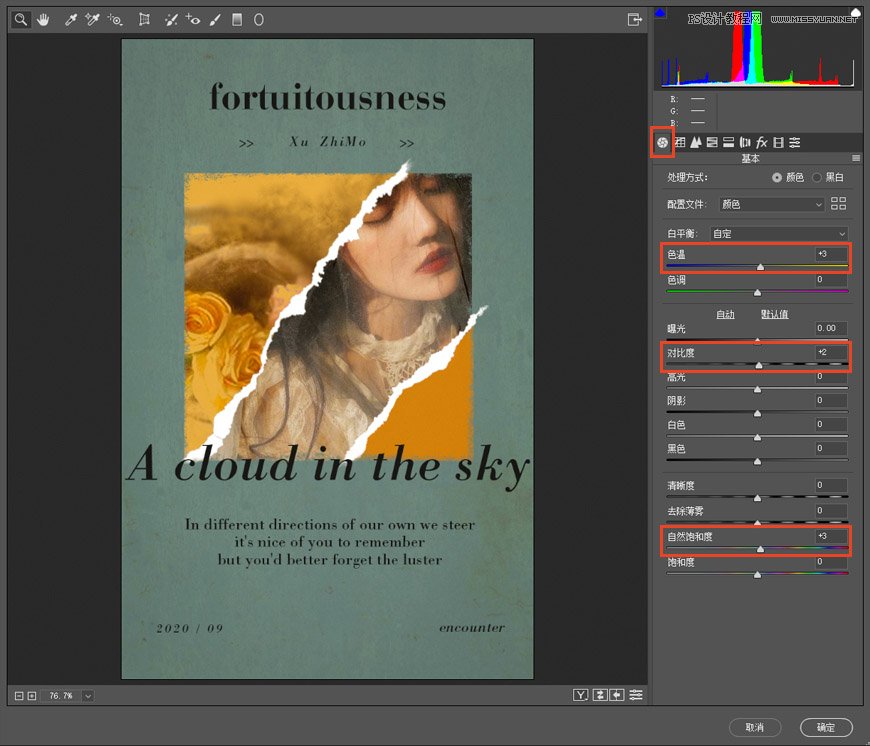The image size is (870, 746).
Task: Open the fx Effects panel
Action: click(x=761, y=142)
